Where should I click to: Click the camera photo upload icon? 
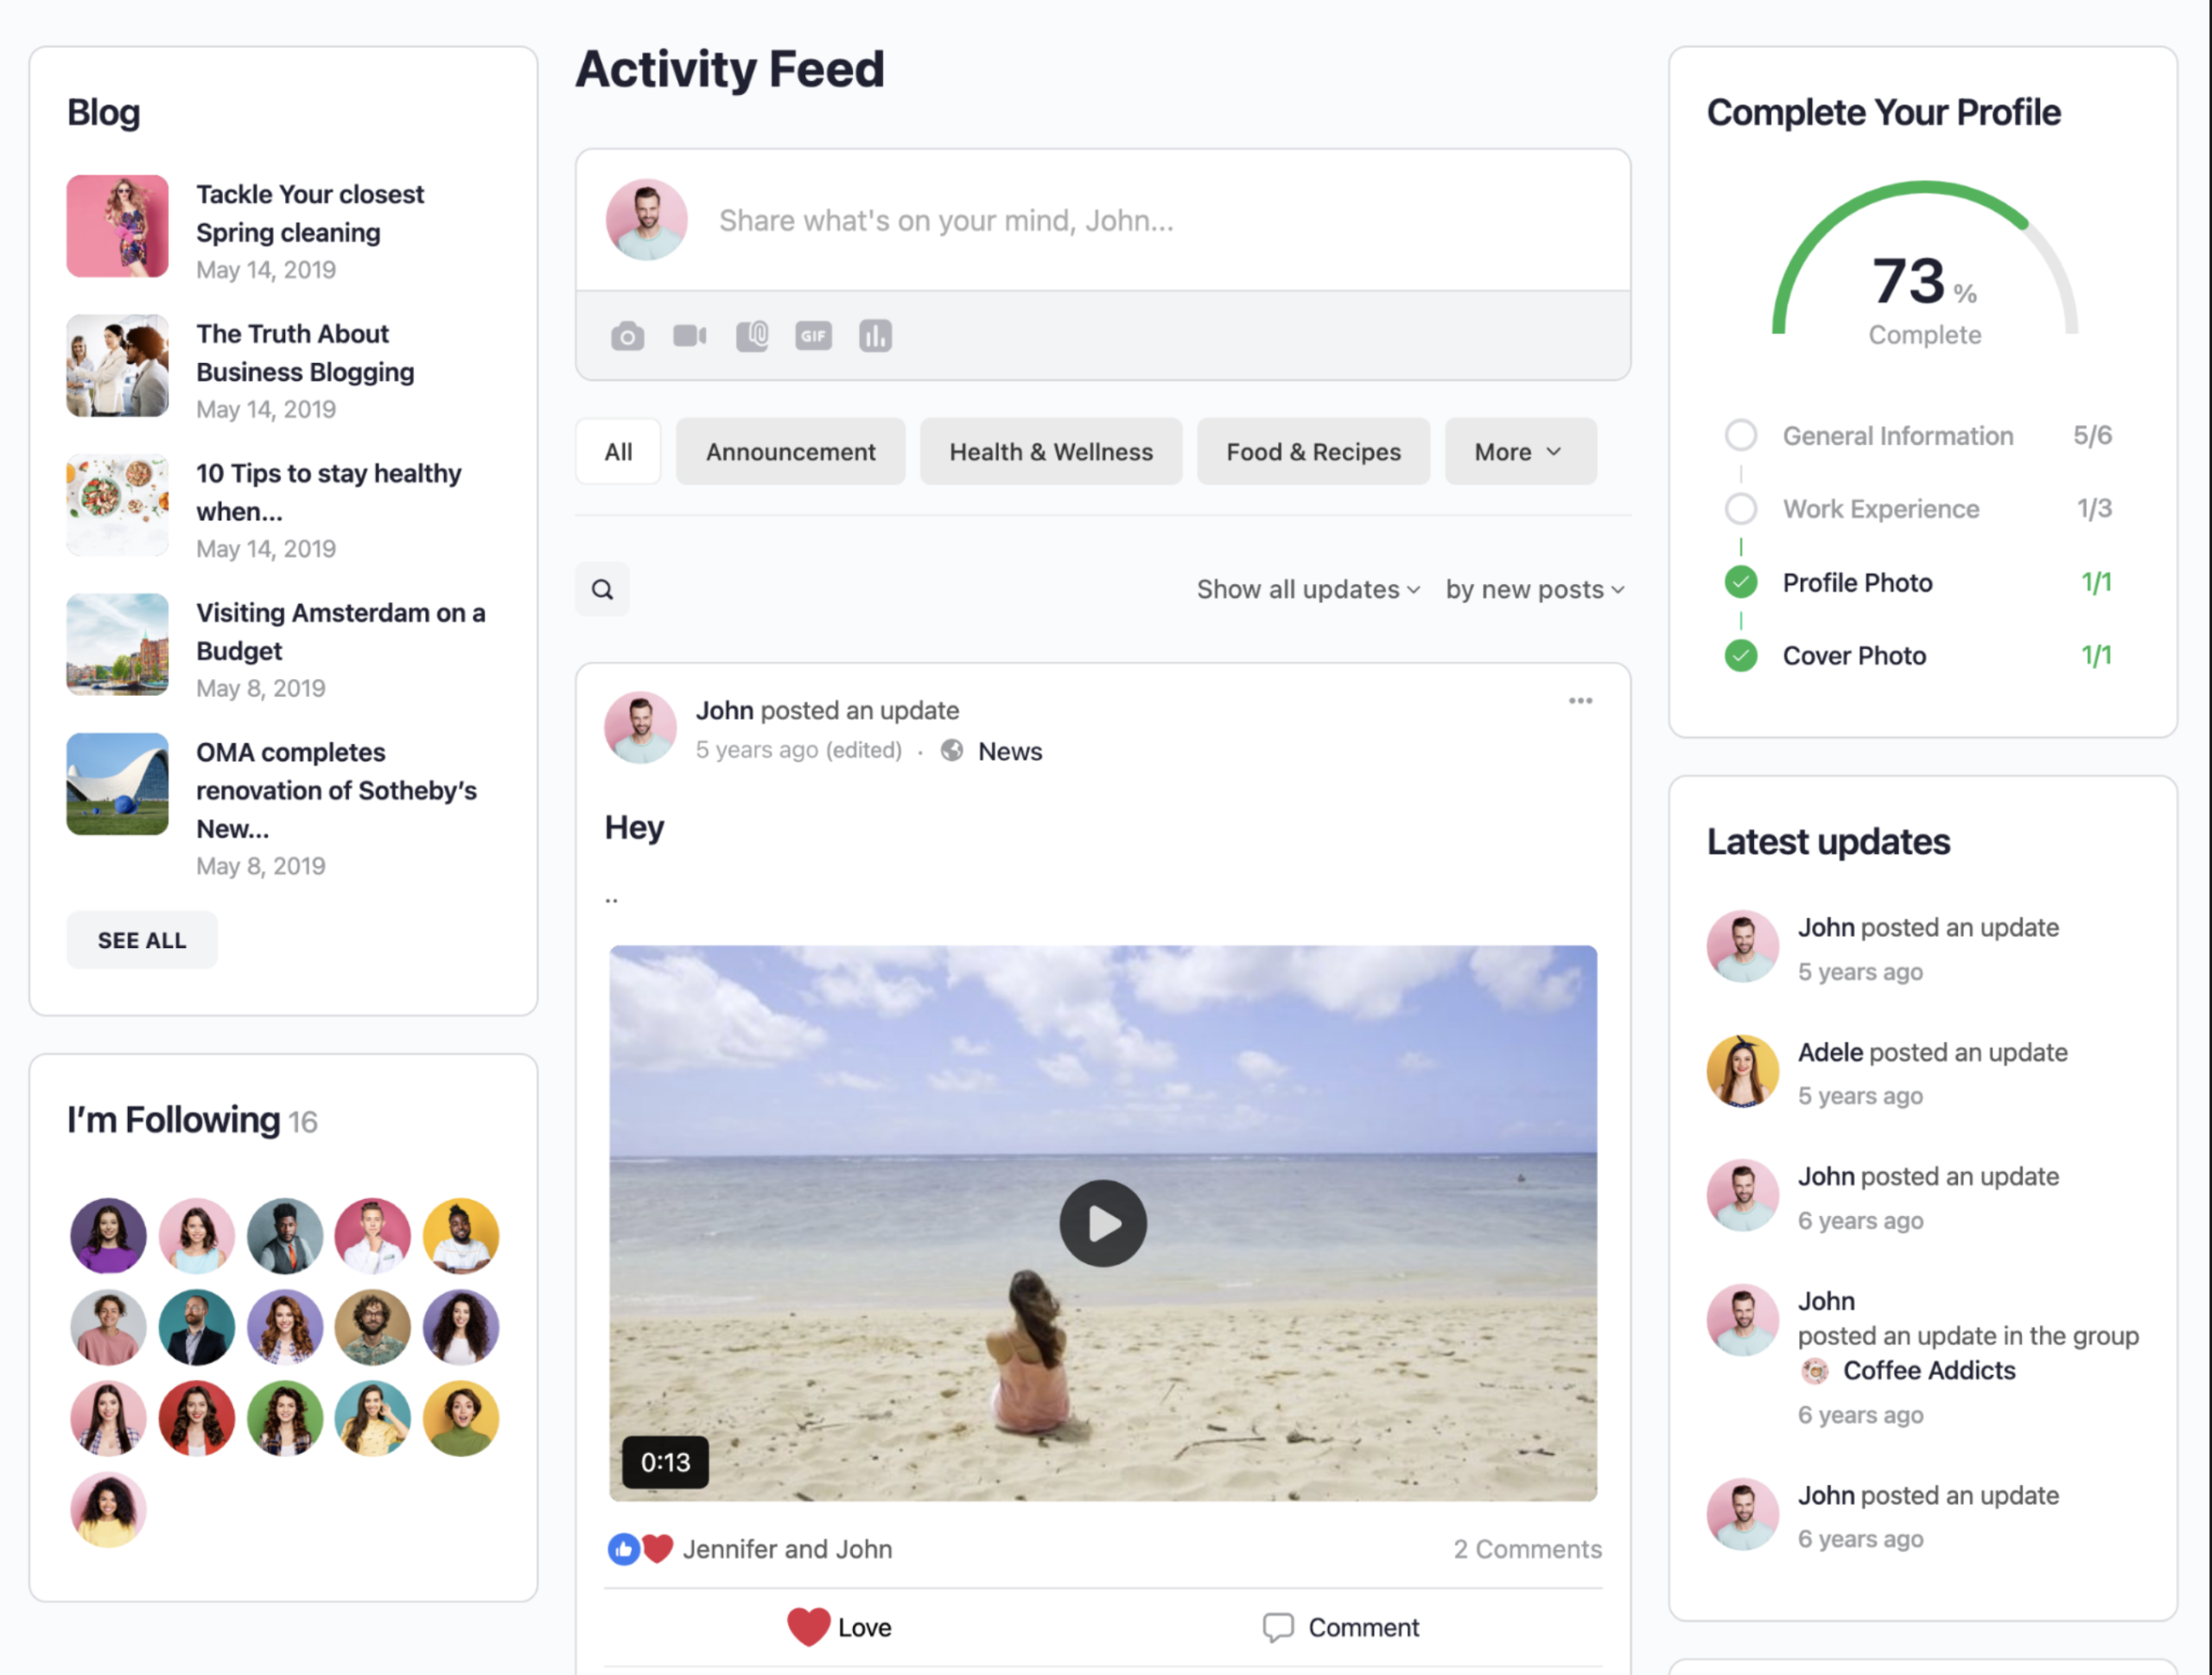point(627,336)
